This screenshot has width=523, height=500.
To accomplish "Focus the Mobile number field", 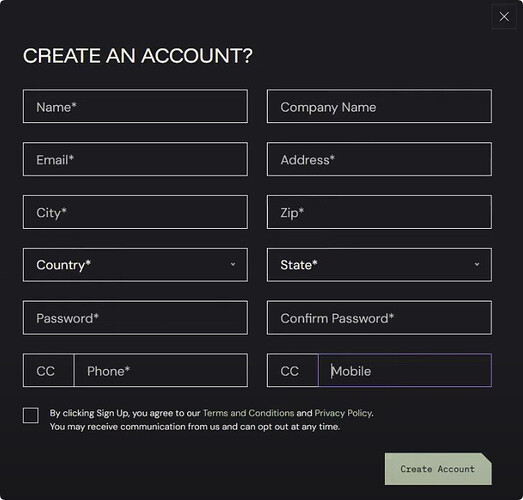I will pyautogui.click(x=405, y=371).
